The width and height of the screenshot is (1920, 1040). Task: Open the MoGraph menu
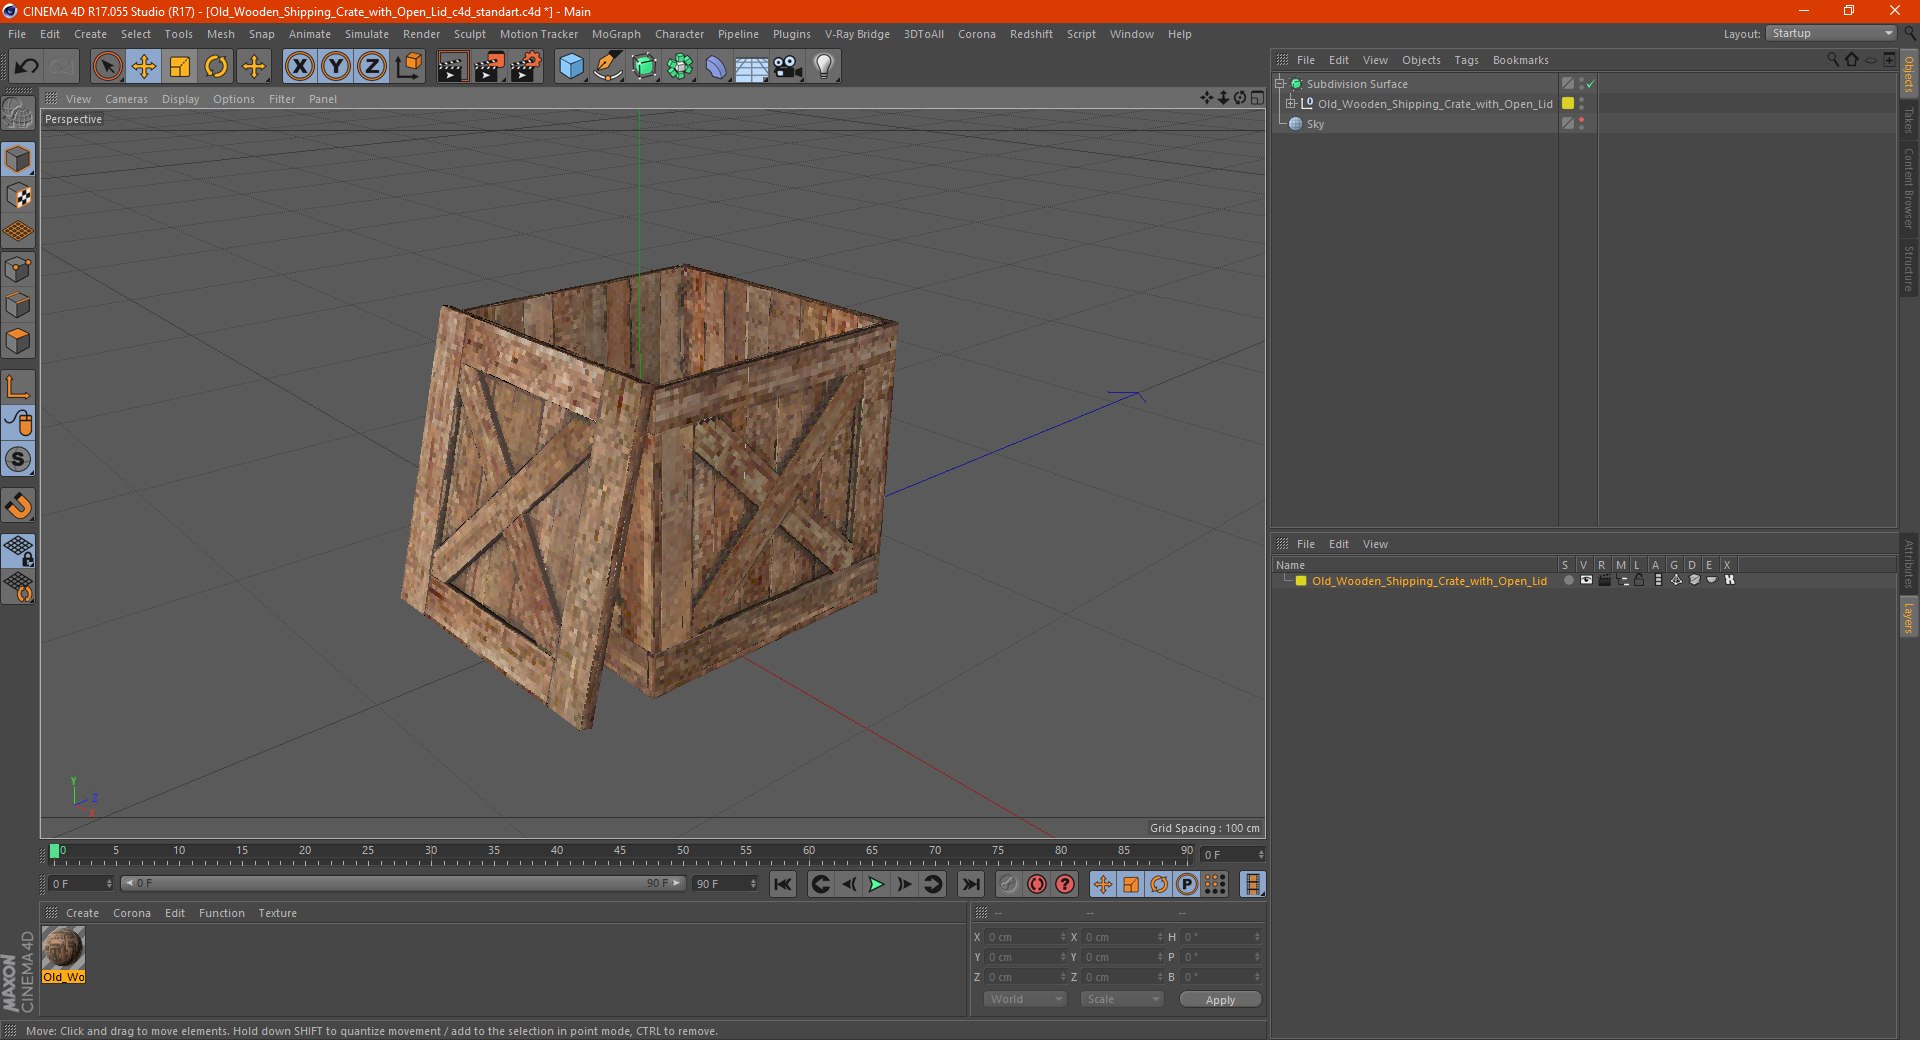616,34
